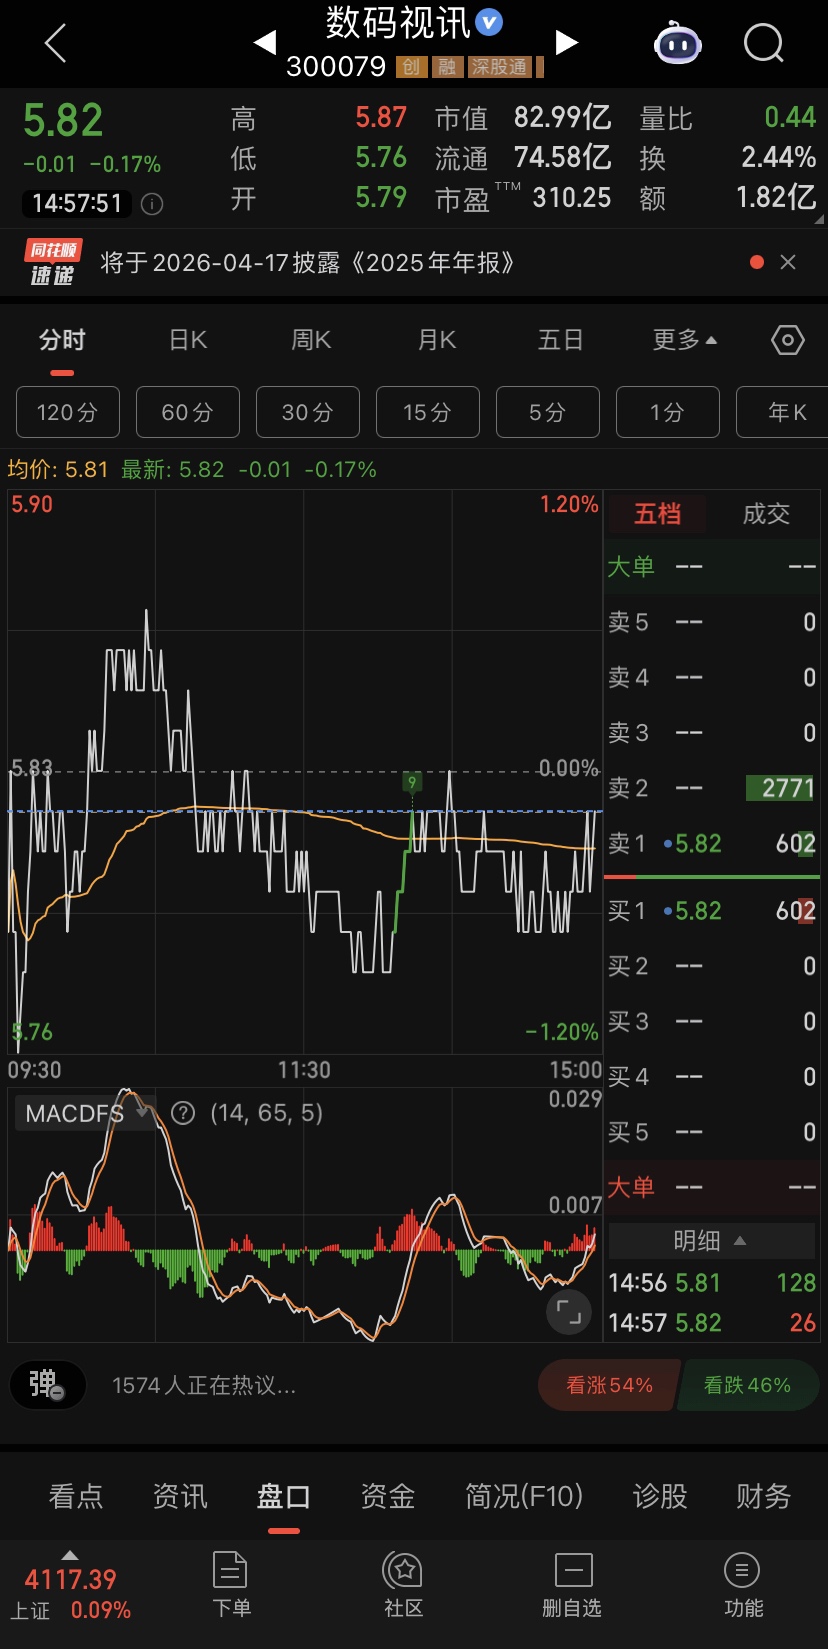This screenshot has width=828, height=1649.
Task: Open chart settings hexagon icon
Action: 788,340
